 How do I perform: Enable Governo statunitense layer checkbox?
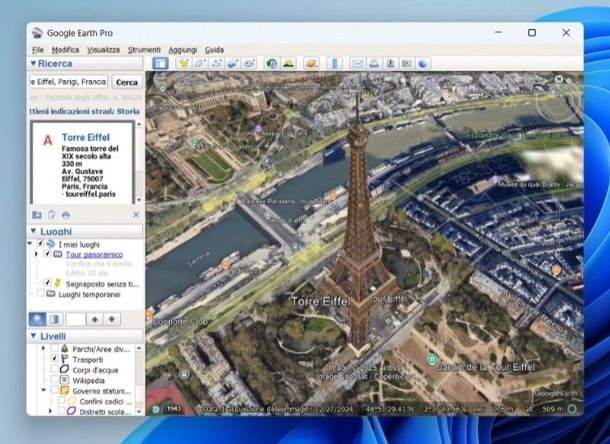(54, 390)
